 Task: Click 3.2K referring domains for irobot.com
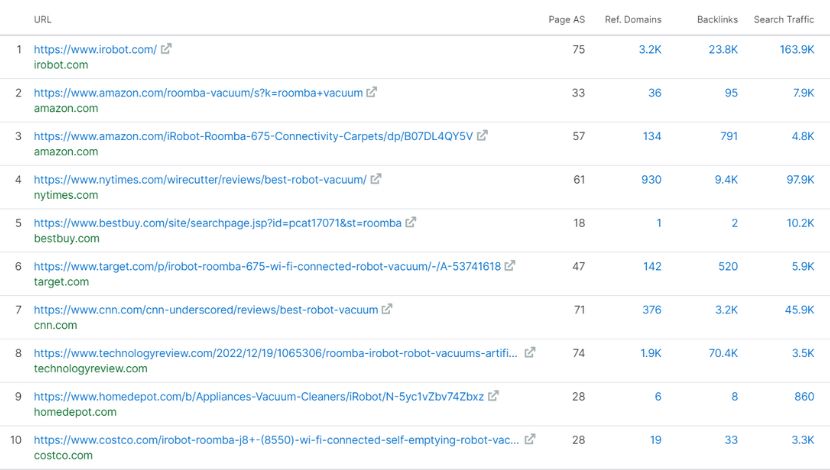point(650,49)
